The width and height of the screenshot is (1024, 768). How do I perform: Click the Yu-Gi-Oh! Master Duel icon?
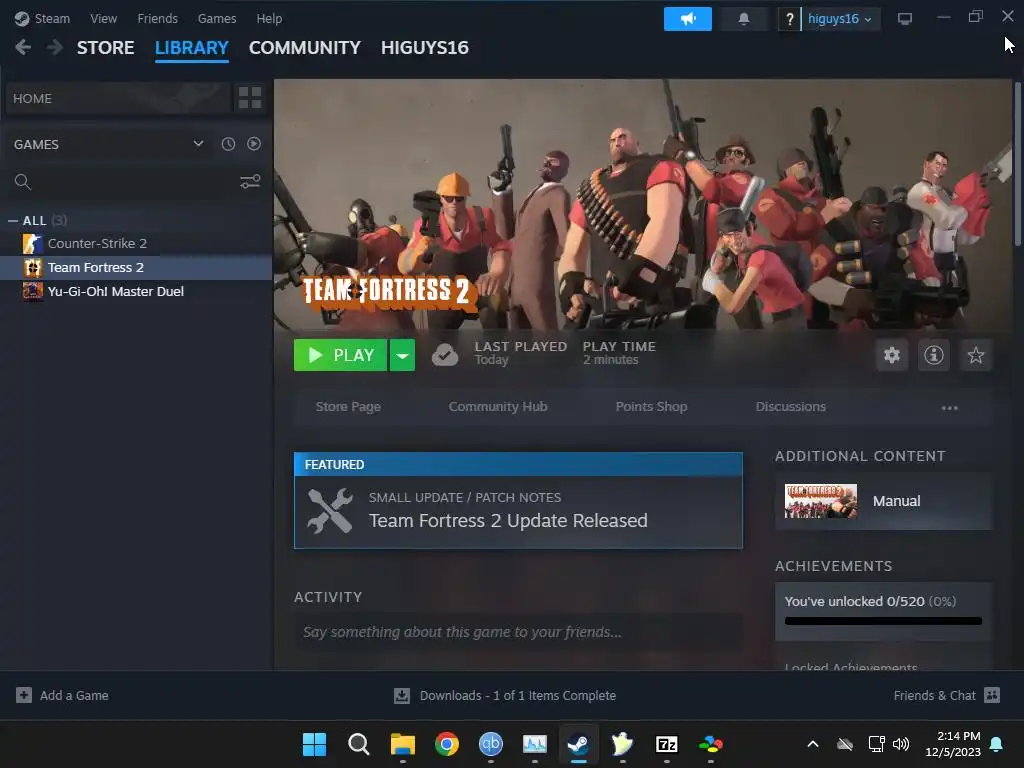(x=32, y=291)
